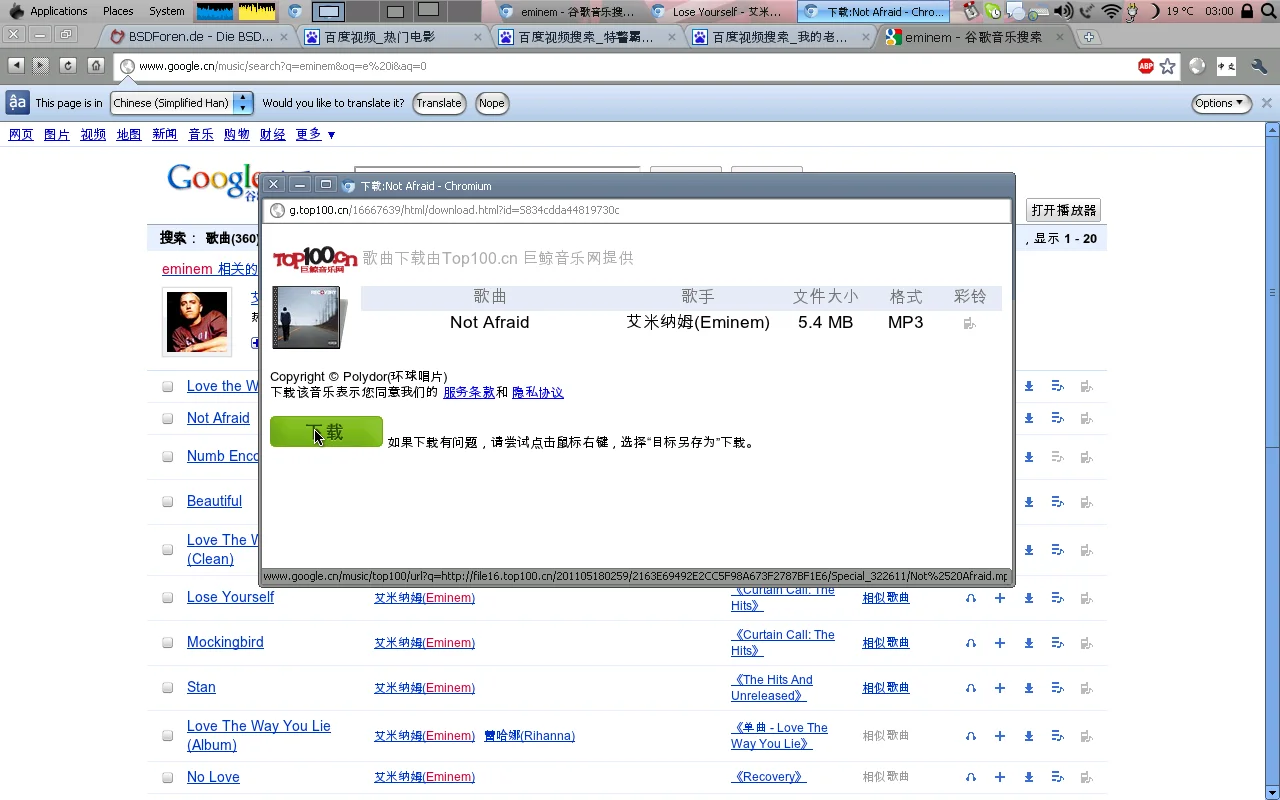Image resolution: width=1280 pixels, height=800 pixels.
Task: Click the ringtone icon for Mockingbird
Action: pyautogui.click(x=1086, y=643)
